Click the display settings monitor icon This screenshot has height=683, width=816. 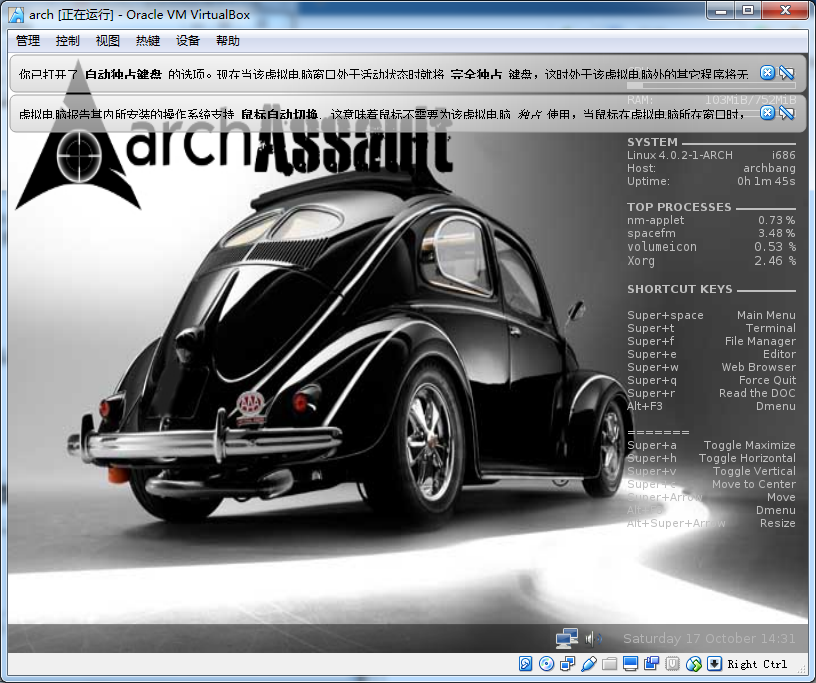coord(630,664)
